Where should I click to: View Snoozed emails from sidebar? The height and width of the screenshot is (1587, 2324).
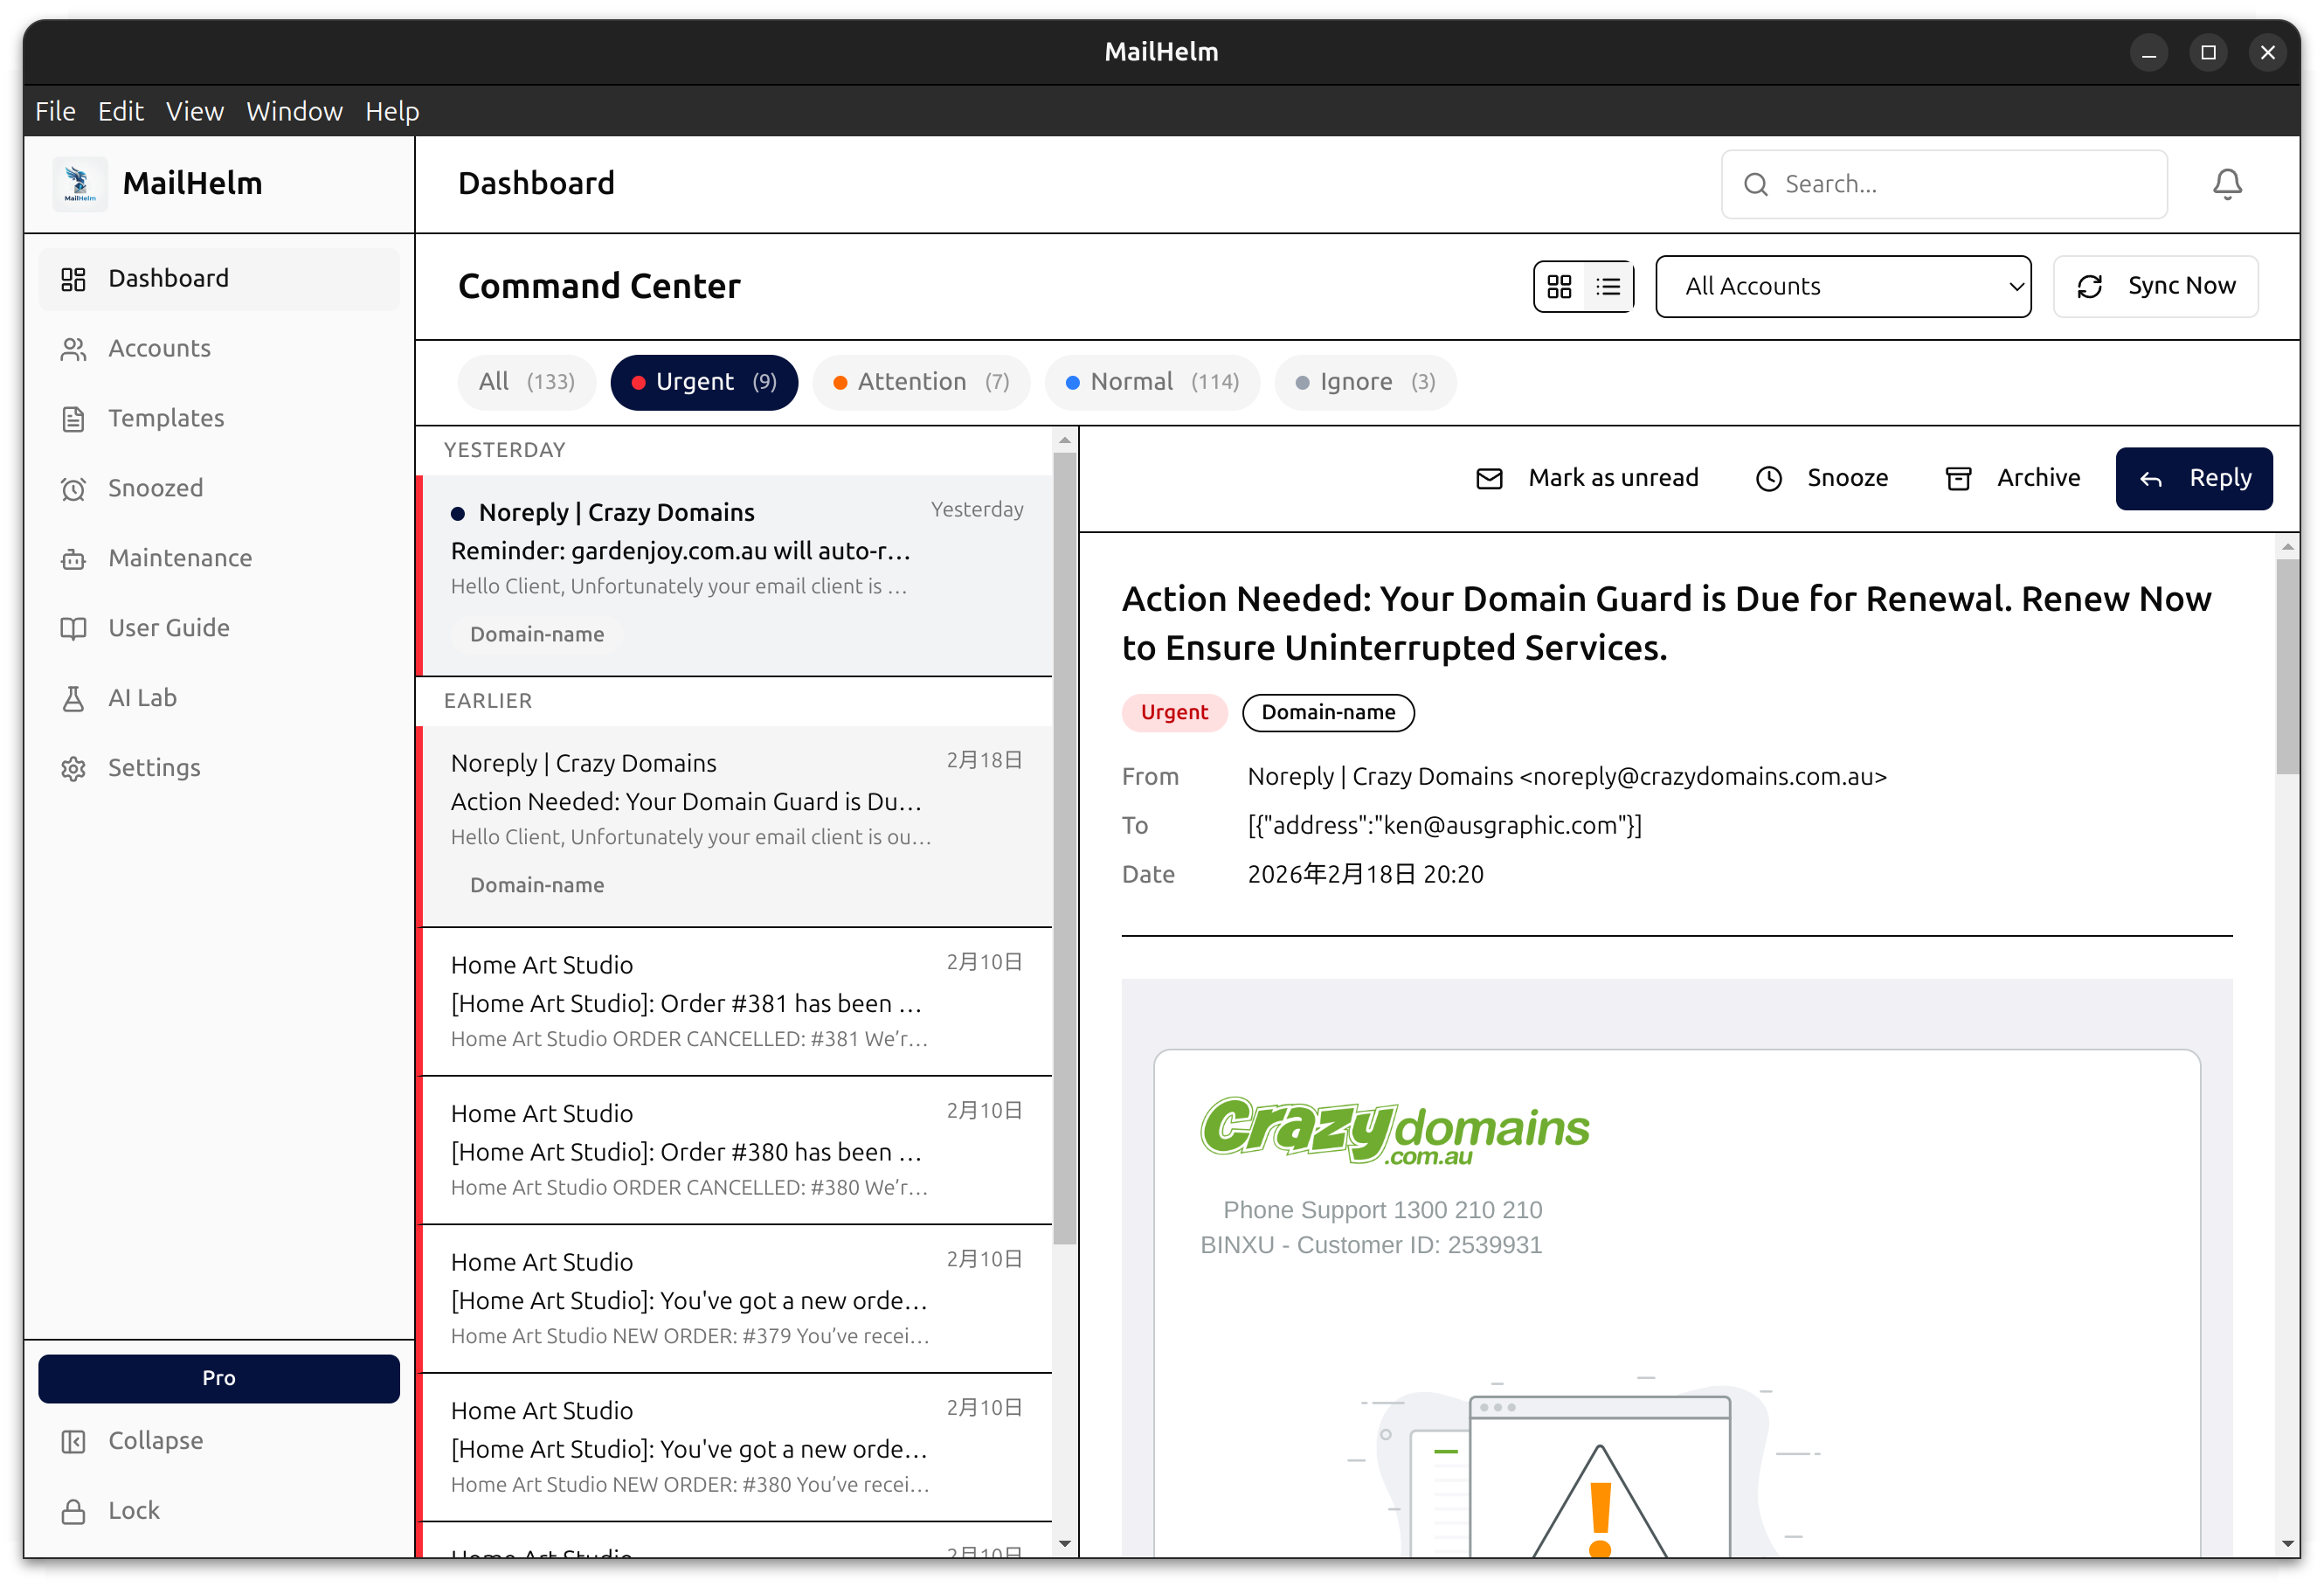(158, 488)
